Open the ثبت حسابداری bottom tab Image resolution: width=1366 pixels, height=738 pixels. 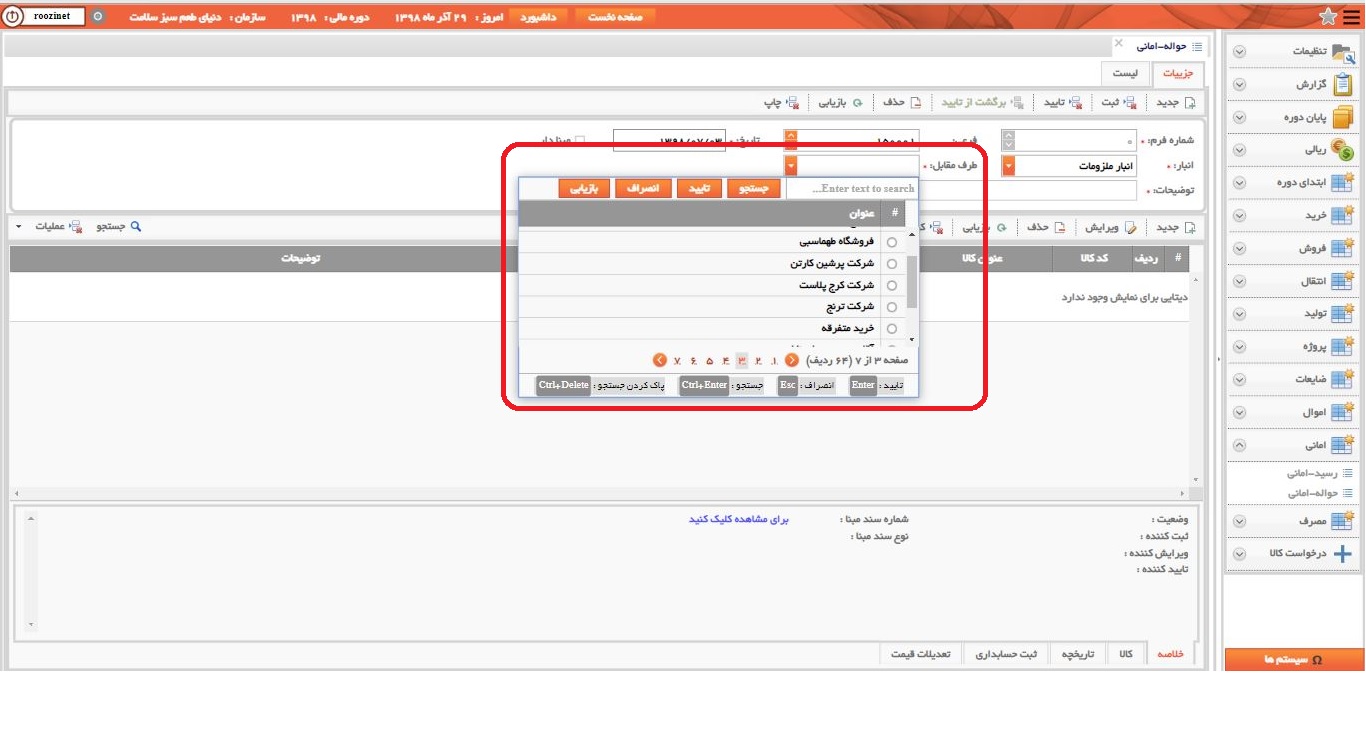click(1006, 654)
